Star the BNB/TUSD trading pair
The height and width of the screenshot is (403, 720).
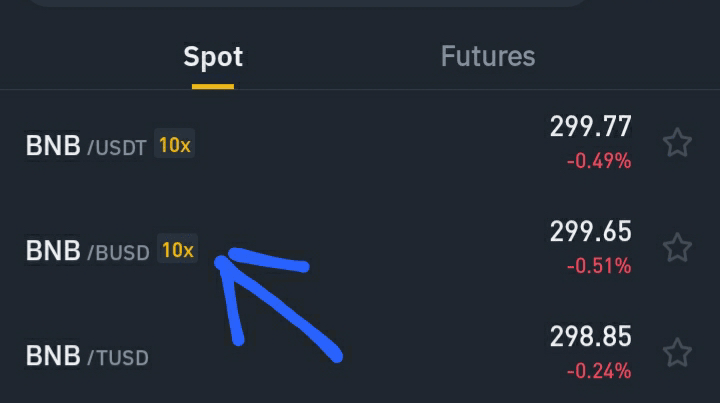pyautogui.click(x=677, y=352)
